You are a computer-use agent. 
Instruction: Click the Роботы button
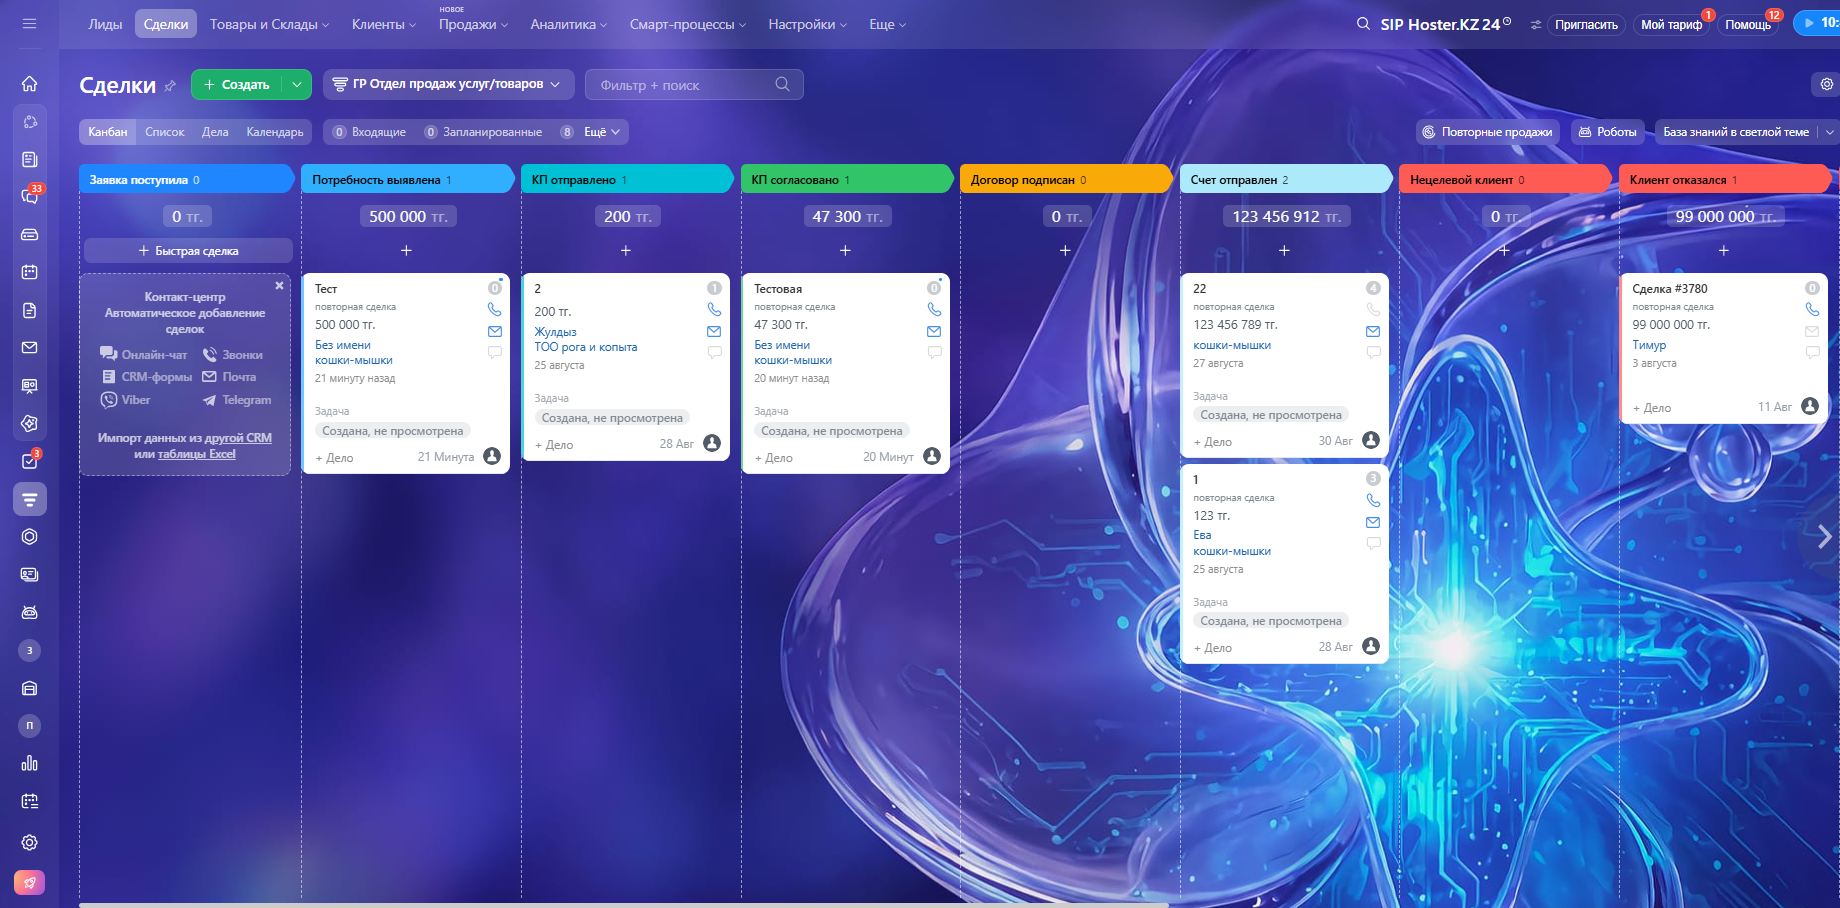(x=1608, y=132)
